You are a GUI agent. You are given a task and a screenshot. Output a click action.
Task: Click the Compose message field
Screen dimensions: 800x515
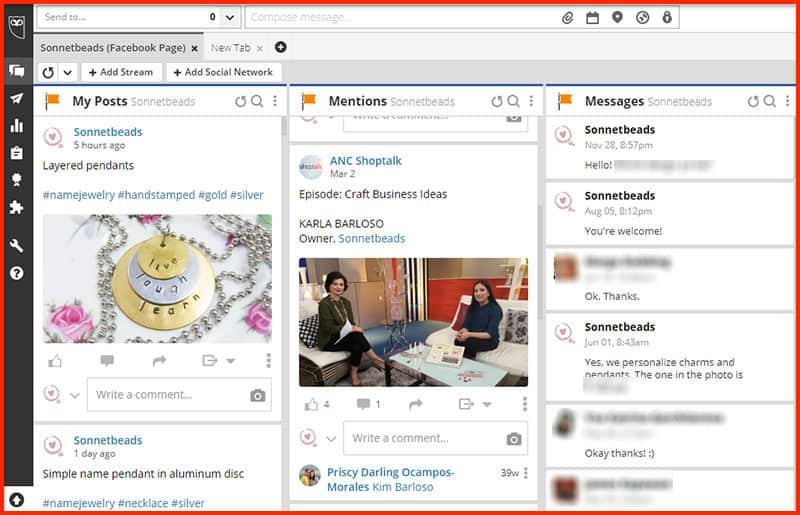click(x=400, y=17)
